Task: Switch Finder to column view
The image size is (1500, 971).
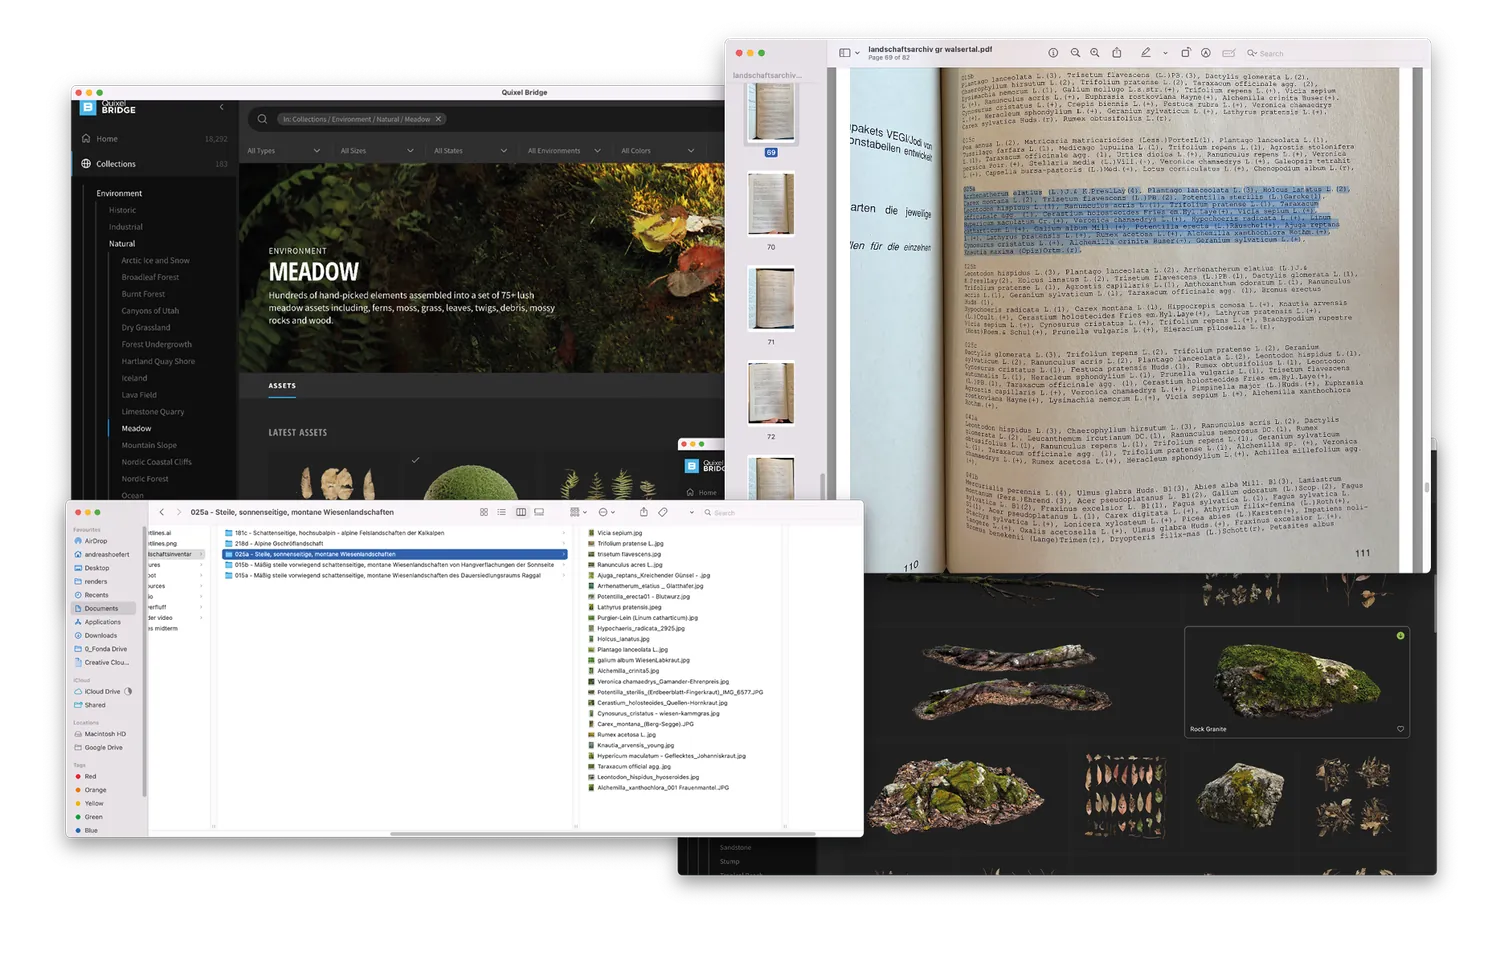Action: (x=521, y=512)
